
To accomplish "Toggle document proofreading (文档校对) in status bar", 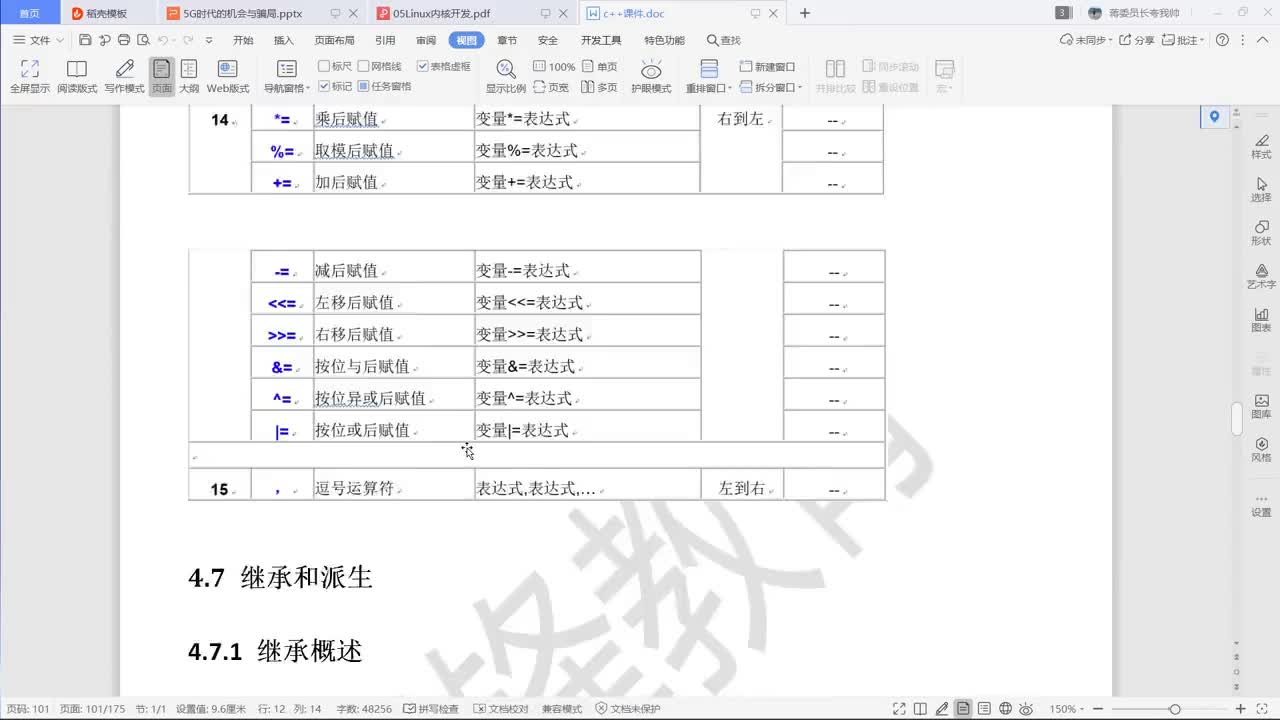I will coord(501,709).
